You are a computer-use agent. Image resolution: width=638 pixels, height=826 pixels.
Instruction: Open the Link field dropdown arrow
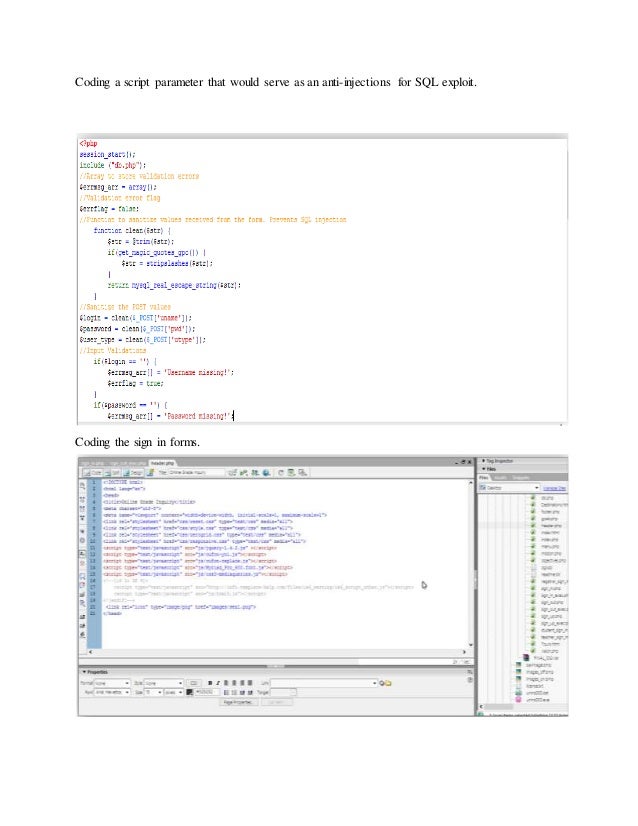click(375, 683)
